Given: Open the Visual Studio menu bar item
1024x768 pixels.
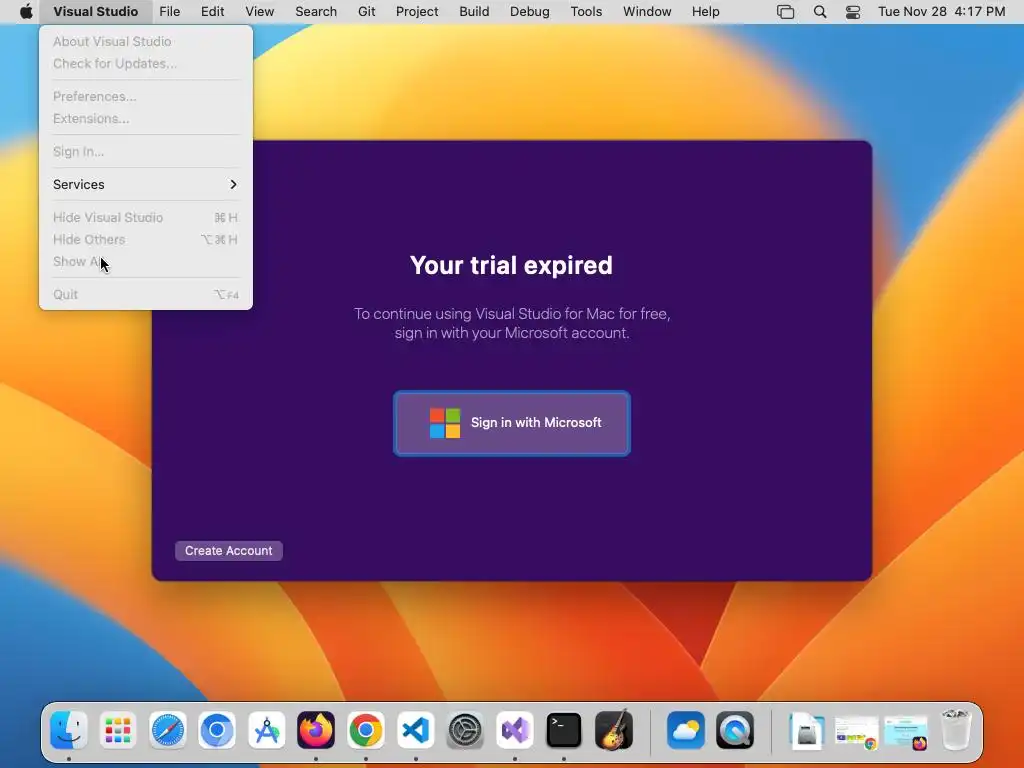Looking at the screenshot, I should click(x=95, y=12).
